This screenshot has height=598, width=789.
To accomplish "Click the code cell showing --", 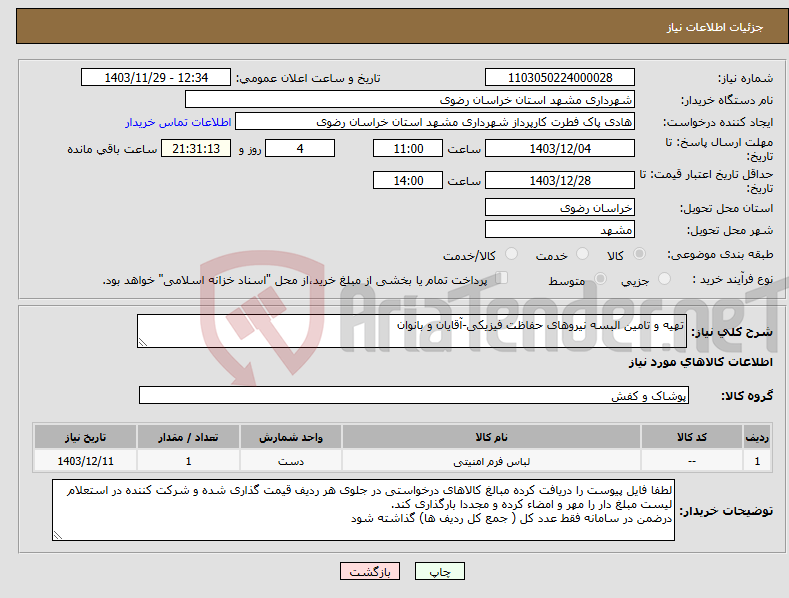I will (x=692, y=461).
